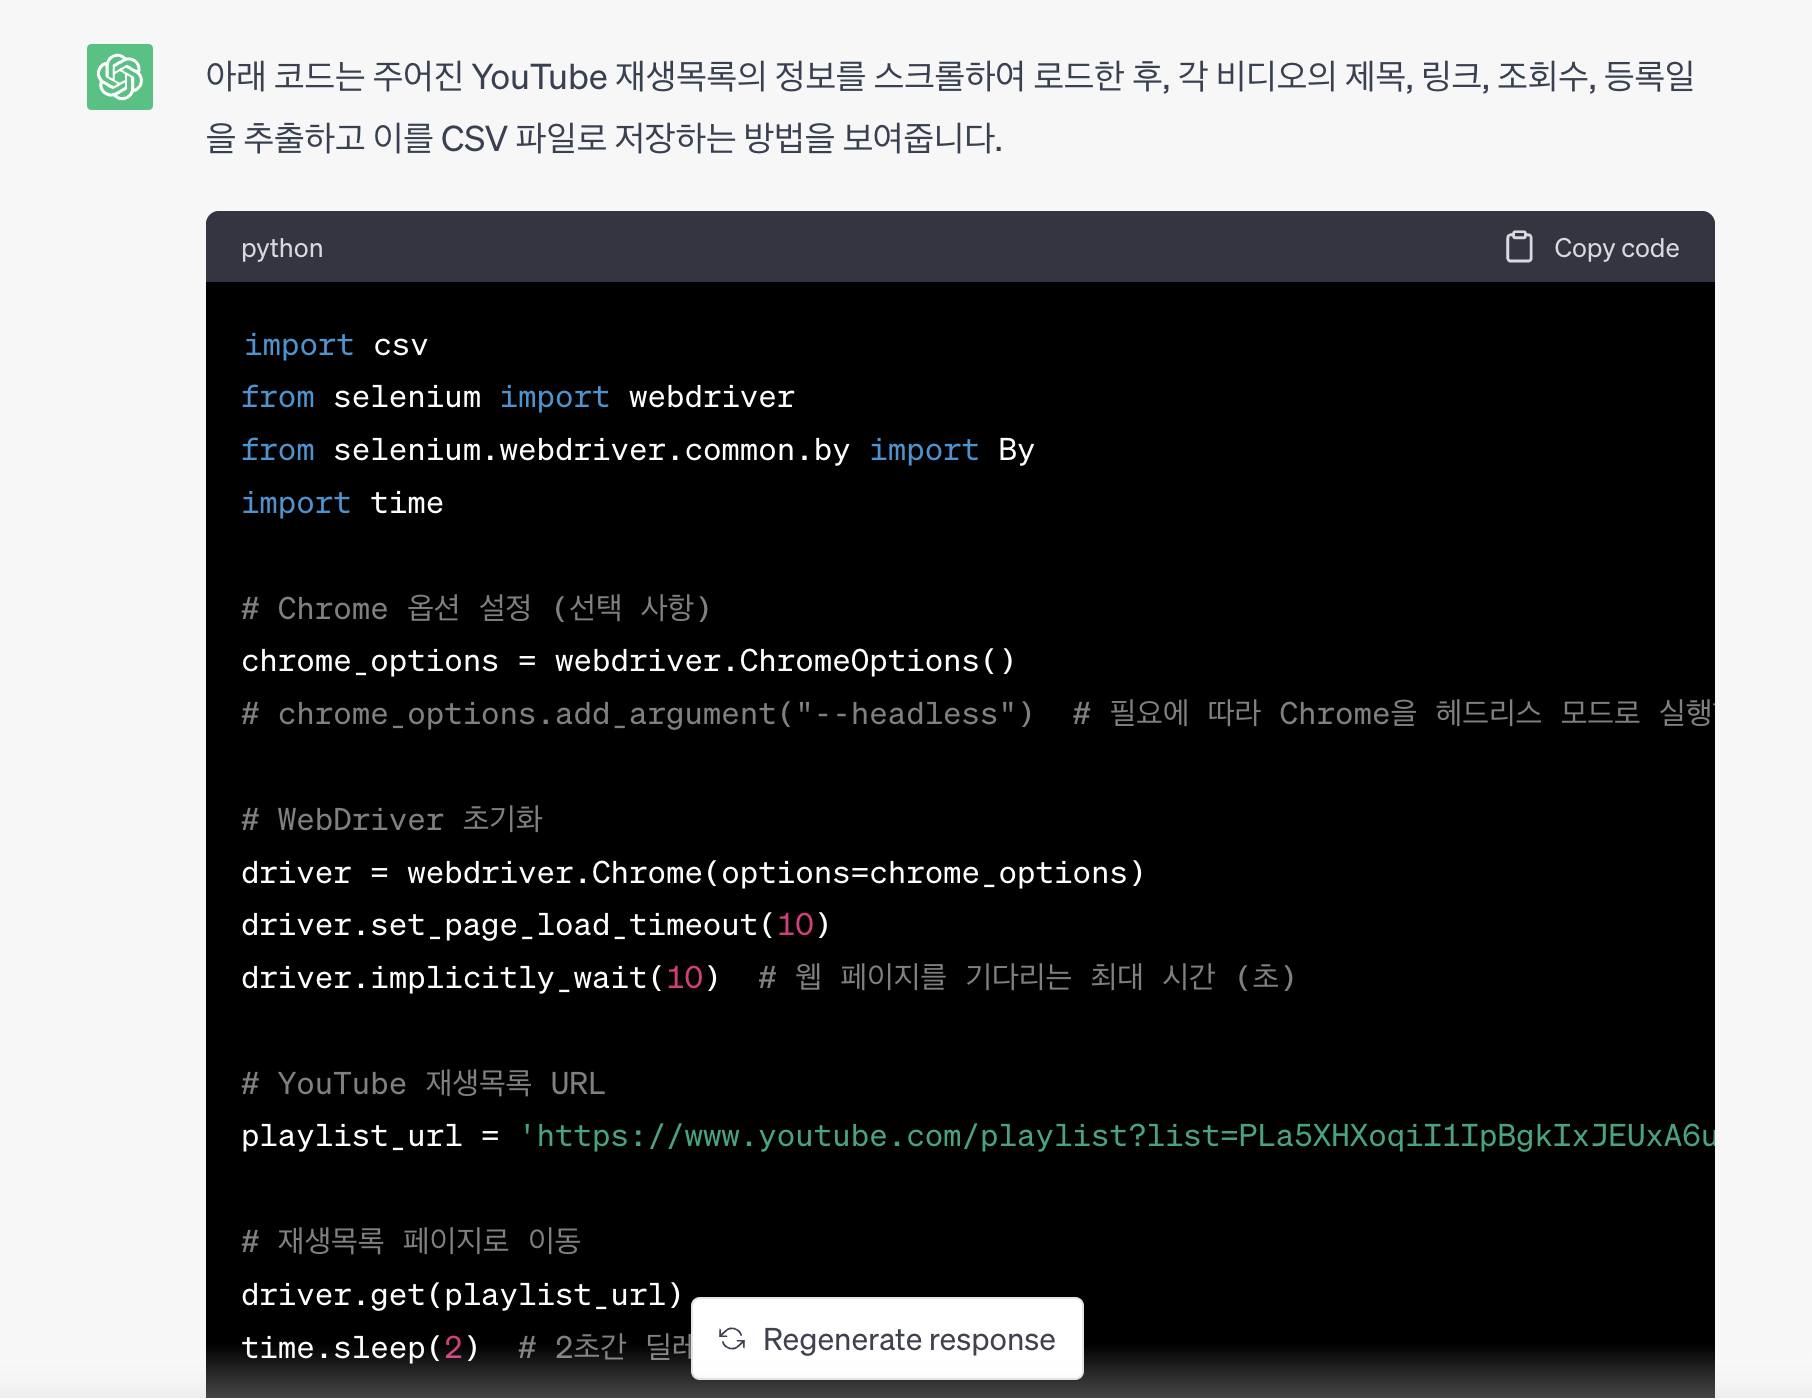1812x1400 pixels.
Task: Click the comment "# YouTube 재생목록 URL"
Action: point(424,1084)
